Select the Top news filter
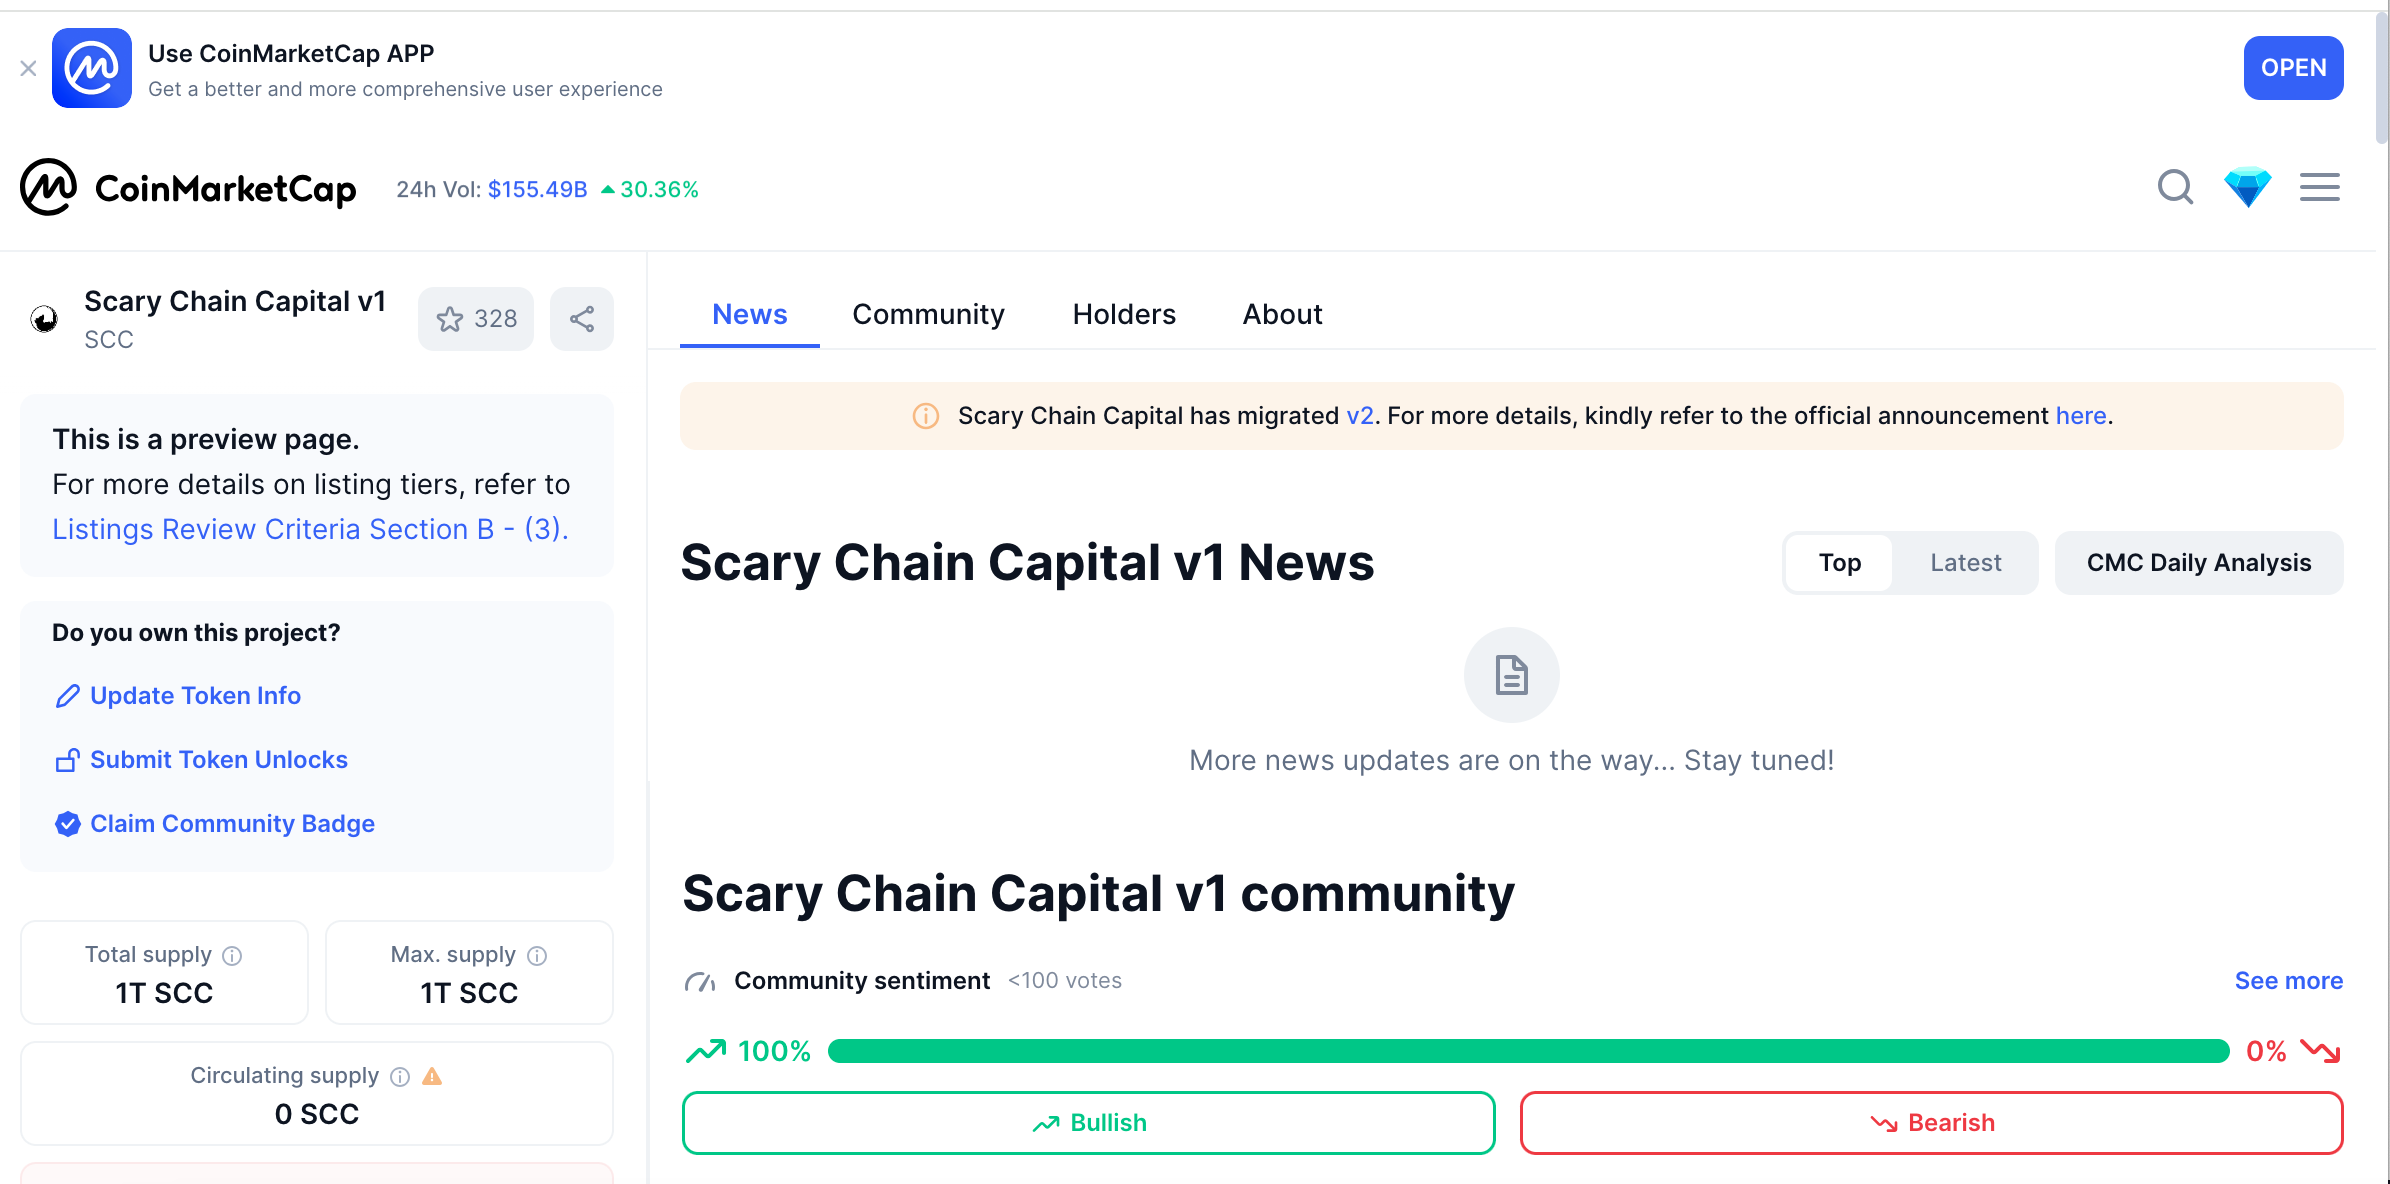 [1839, 563]
